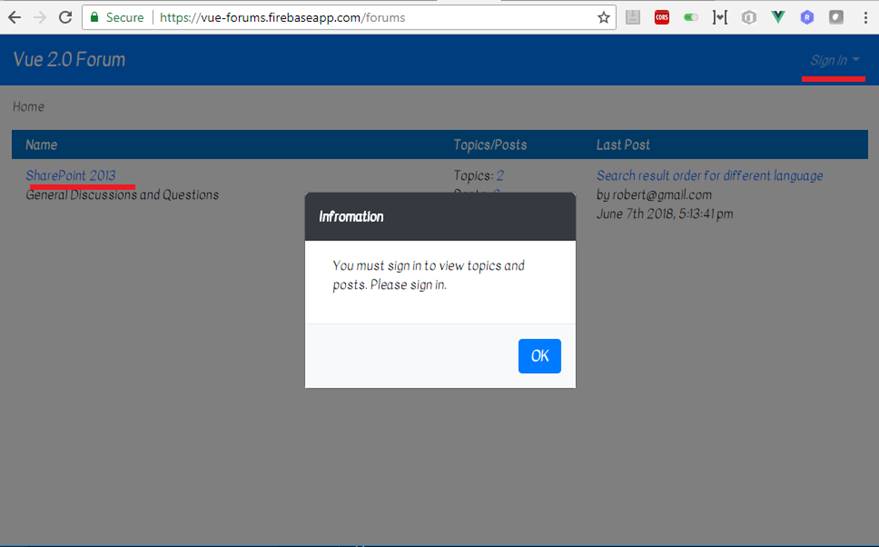Open 'Search result order for different language' post
879x547 pixels.
coord(710,175)
